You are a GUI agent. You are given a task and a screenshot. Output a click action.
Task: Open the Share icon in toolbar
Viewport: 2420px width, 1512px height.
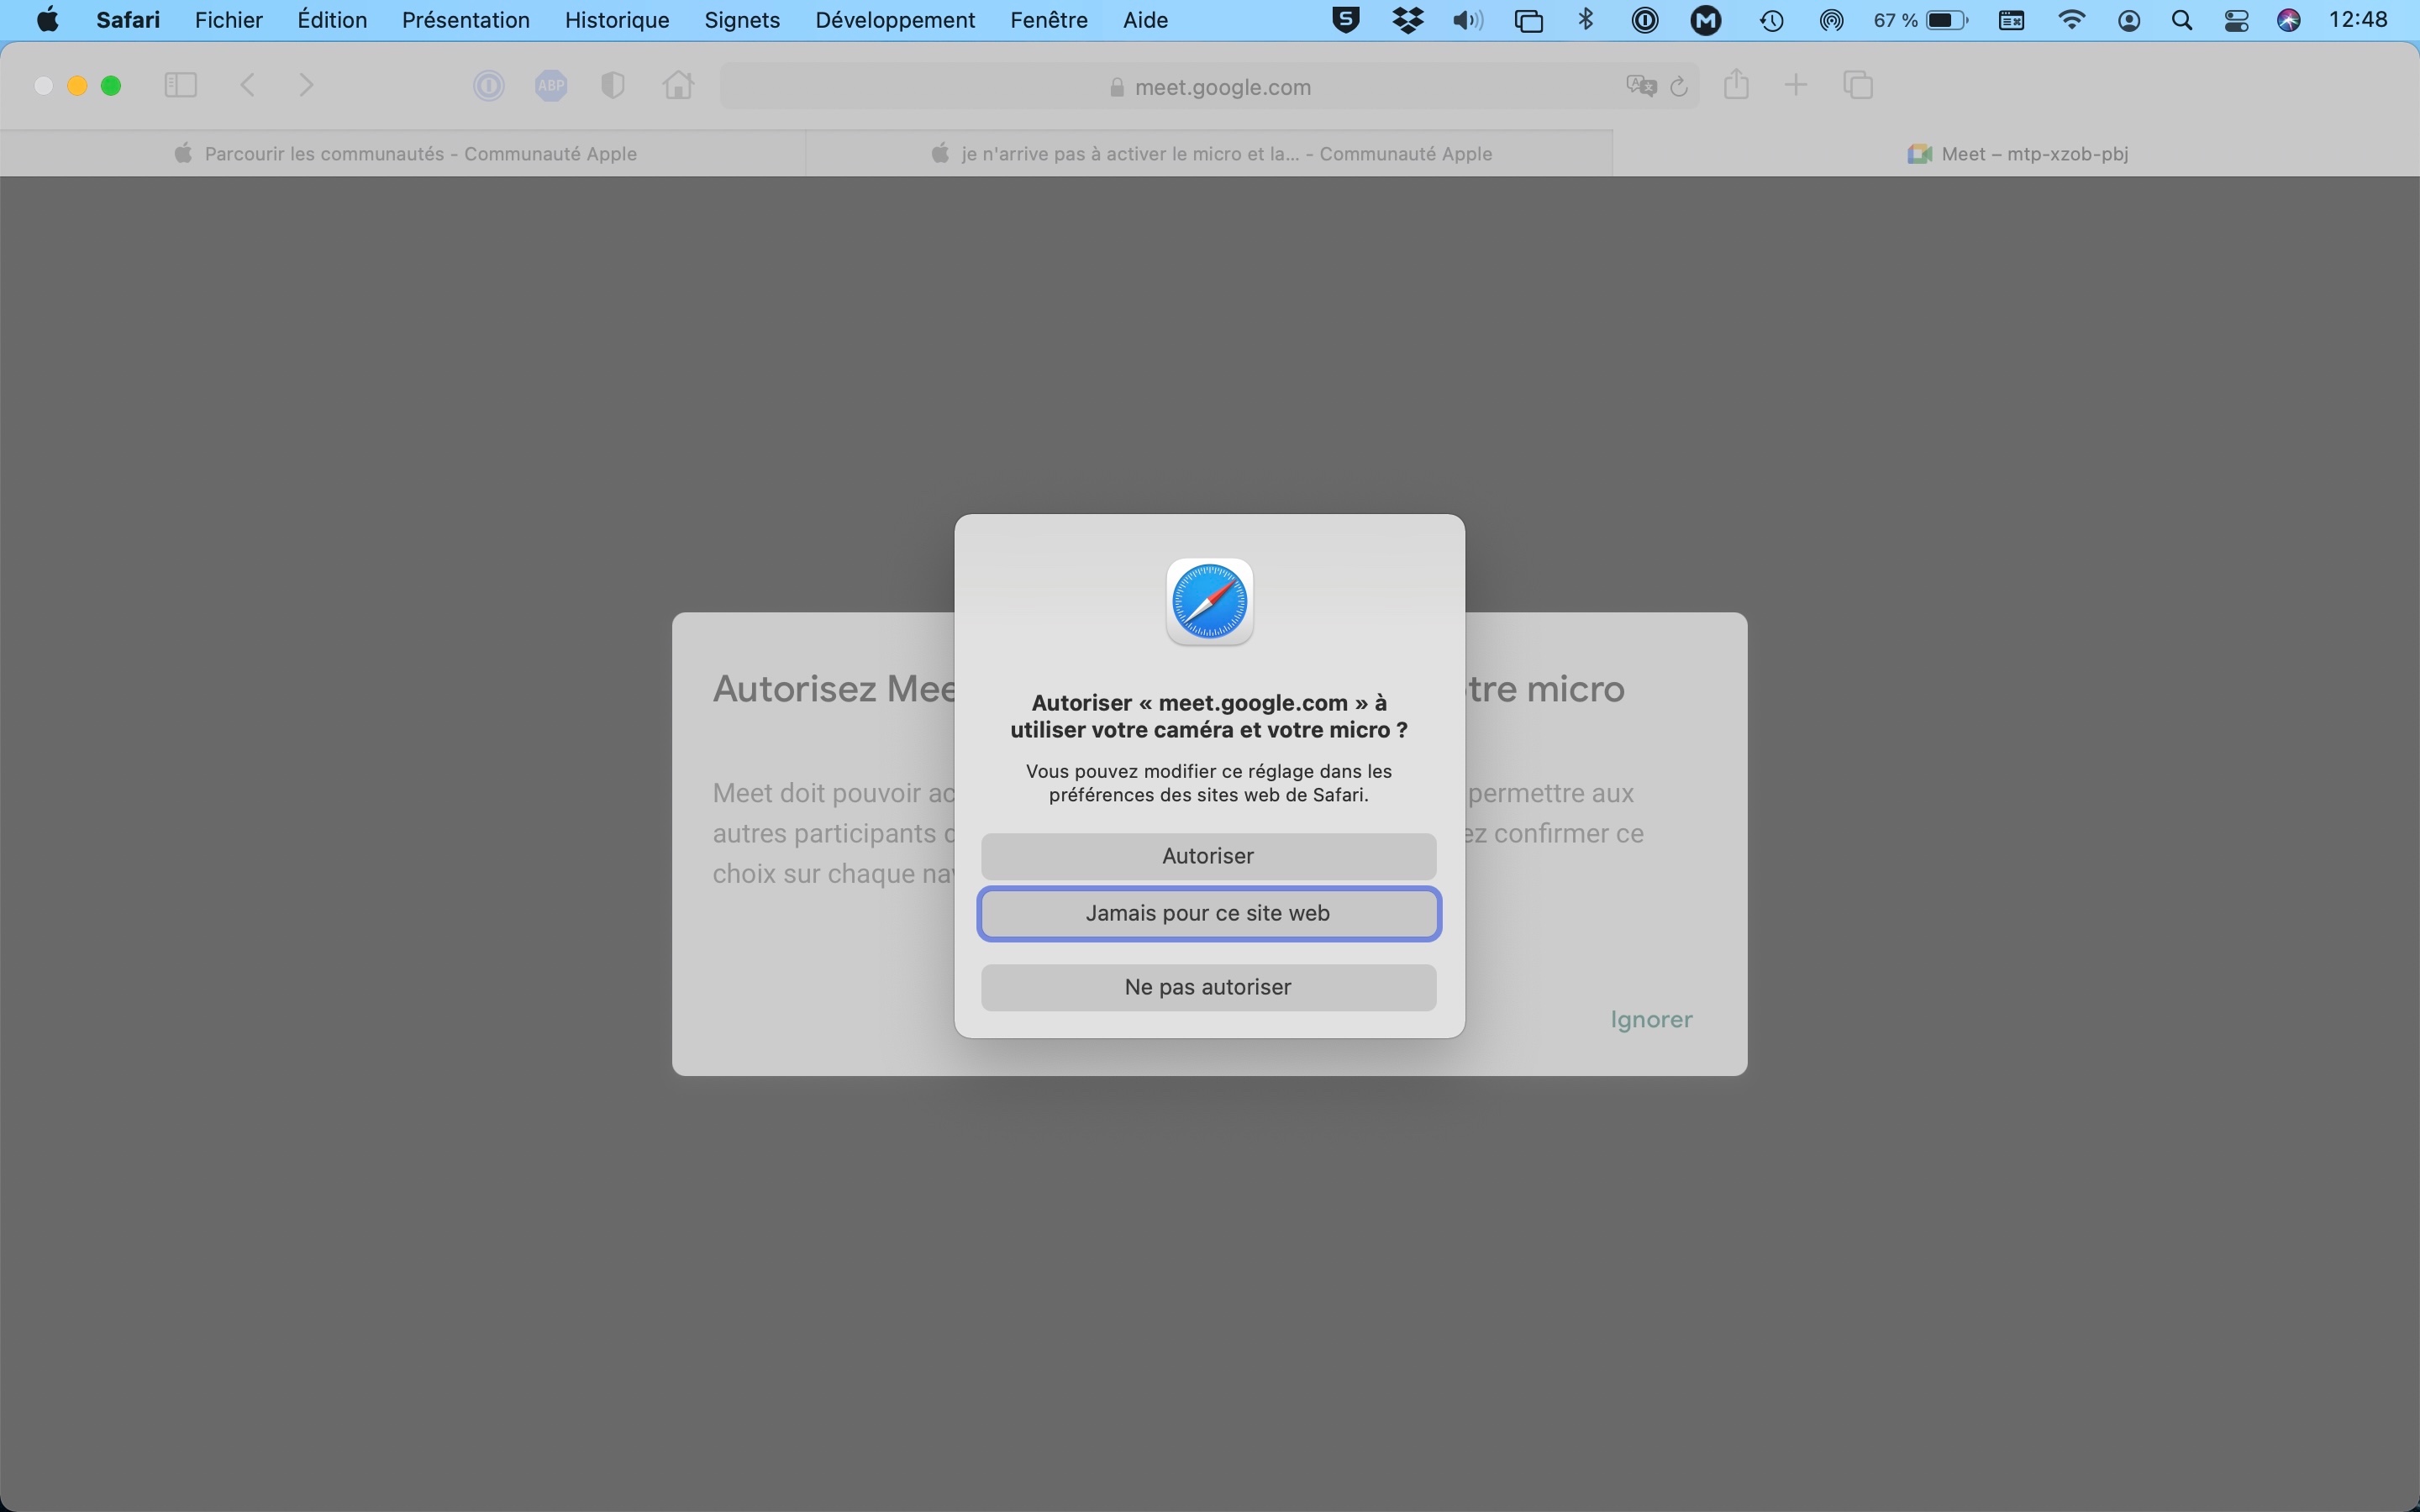1737,85
